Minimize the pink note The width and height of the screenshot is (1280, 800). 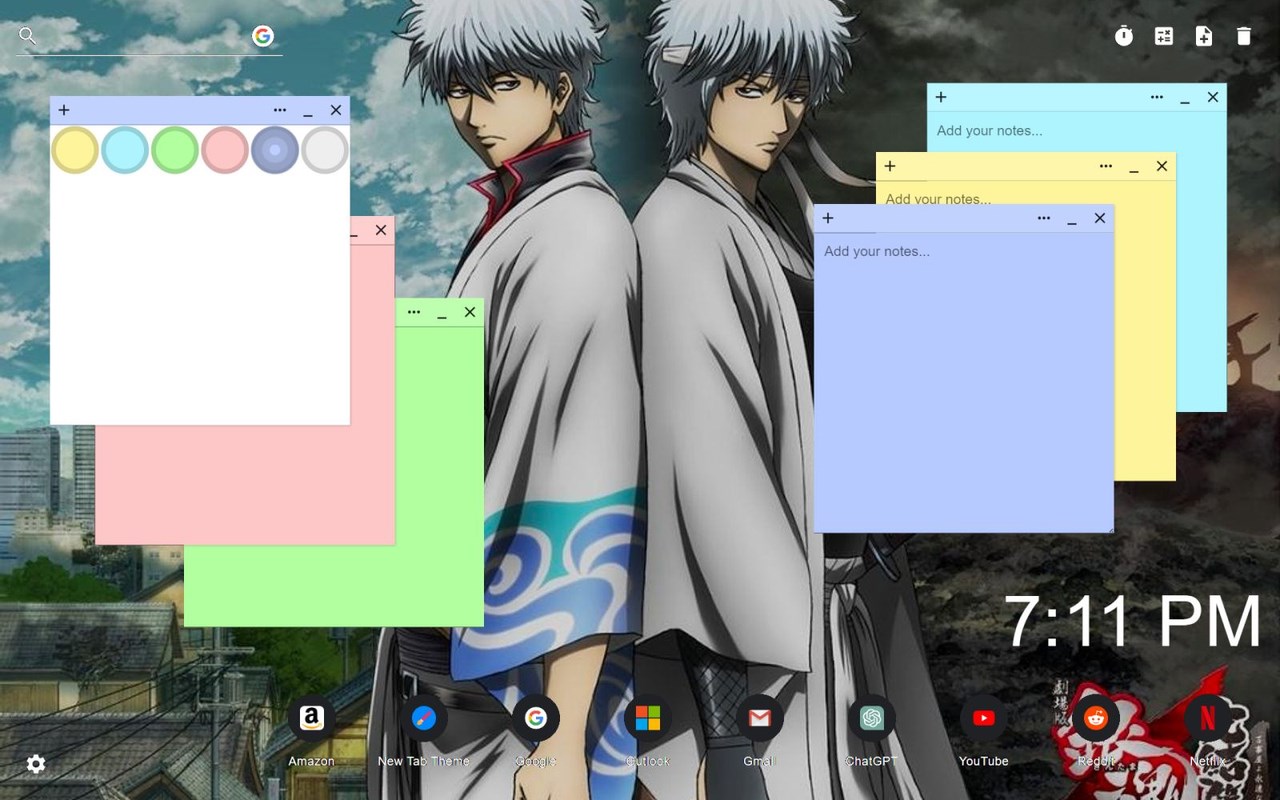coord(354,232)
